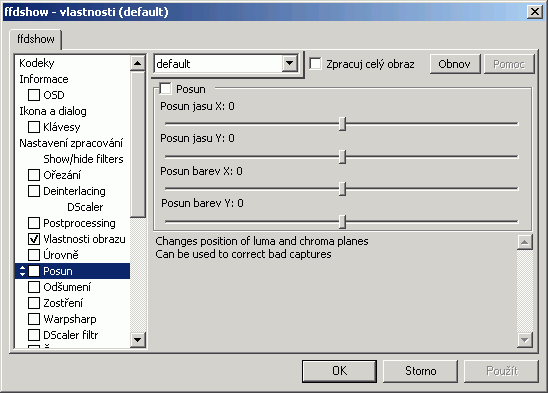548x393 pixels.
Task: Check Zpracuj celý obraz option
Action: click(x=316, y=64)
